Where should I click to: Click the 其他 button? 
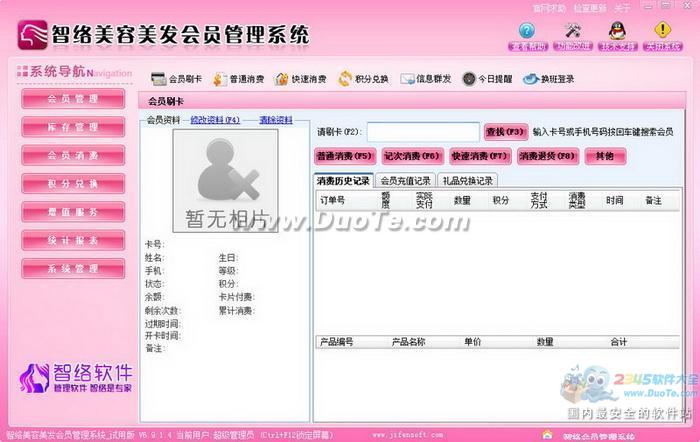click(x=605, y=156)
